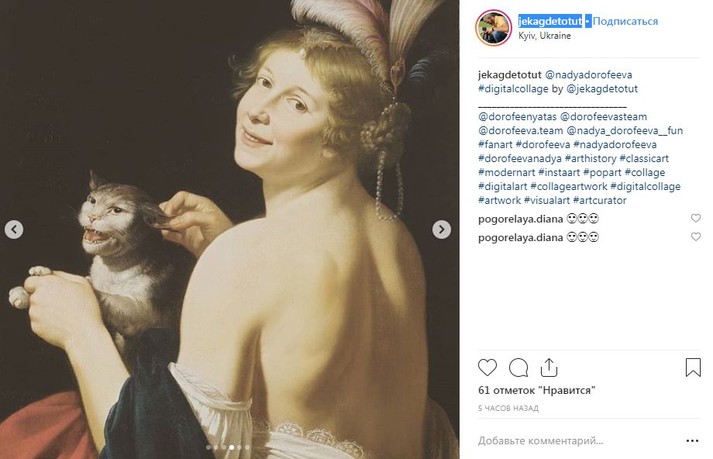Viewport: 713px width, 459px height.
Task: Click the Добавьте комментарий input field
Action: 570,440
